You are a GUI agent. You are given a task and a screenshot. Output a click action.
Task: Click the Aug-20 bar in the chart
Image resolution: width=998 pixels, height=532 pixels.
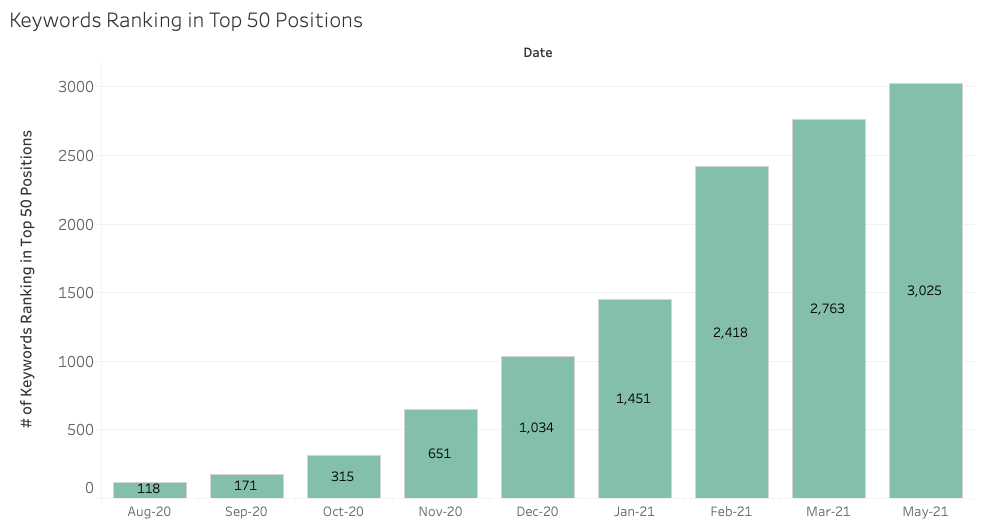coord(149,490)
